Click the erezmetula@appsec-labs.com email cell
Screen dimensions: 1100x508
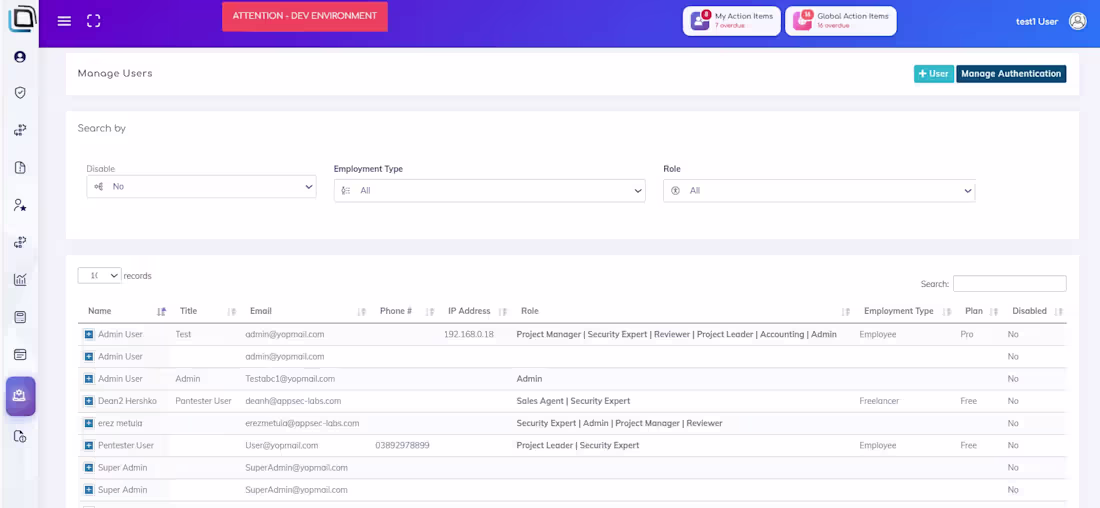click(x=302, y=423)
